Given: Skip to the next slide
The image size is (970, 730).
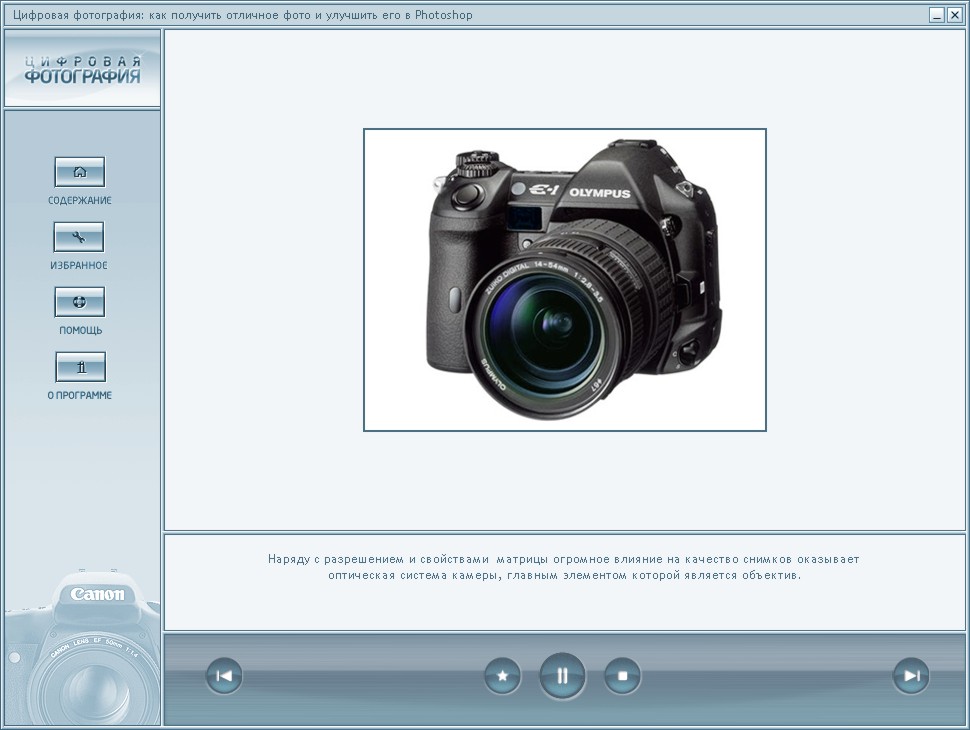Looking at the screenshot, I should (x=911, y=676).
